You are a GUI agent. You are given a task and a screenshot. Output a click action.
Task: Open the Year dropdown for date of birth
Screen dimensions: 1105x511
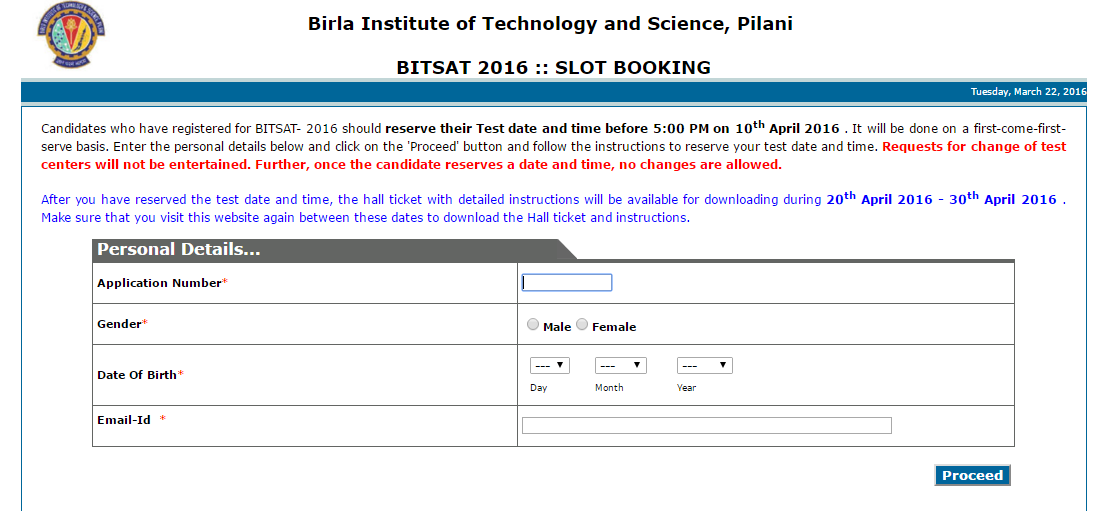tap(704, 366)
